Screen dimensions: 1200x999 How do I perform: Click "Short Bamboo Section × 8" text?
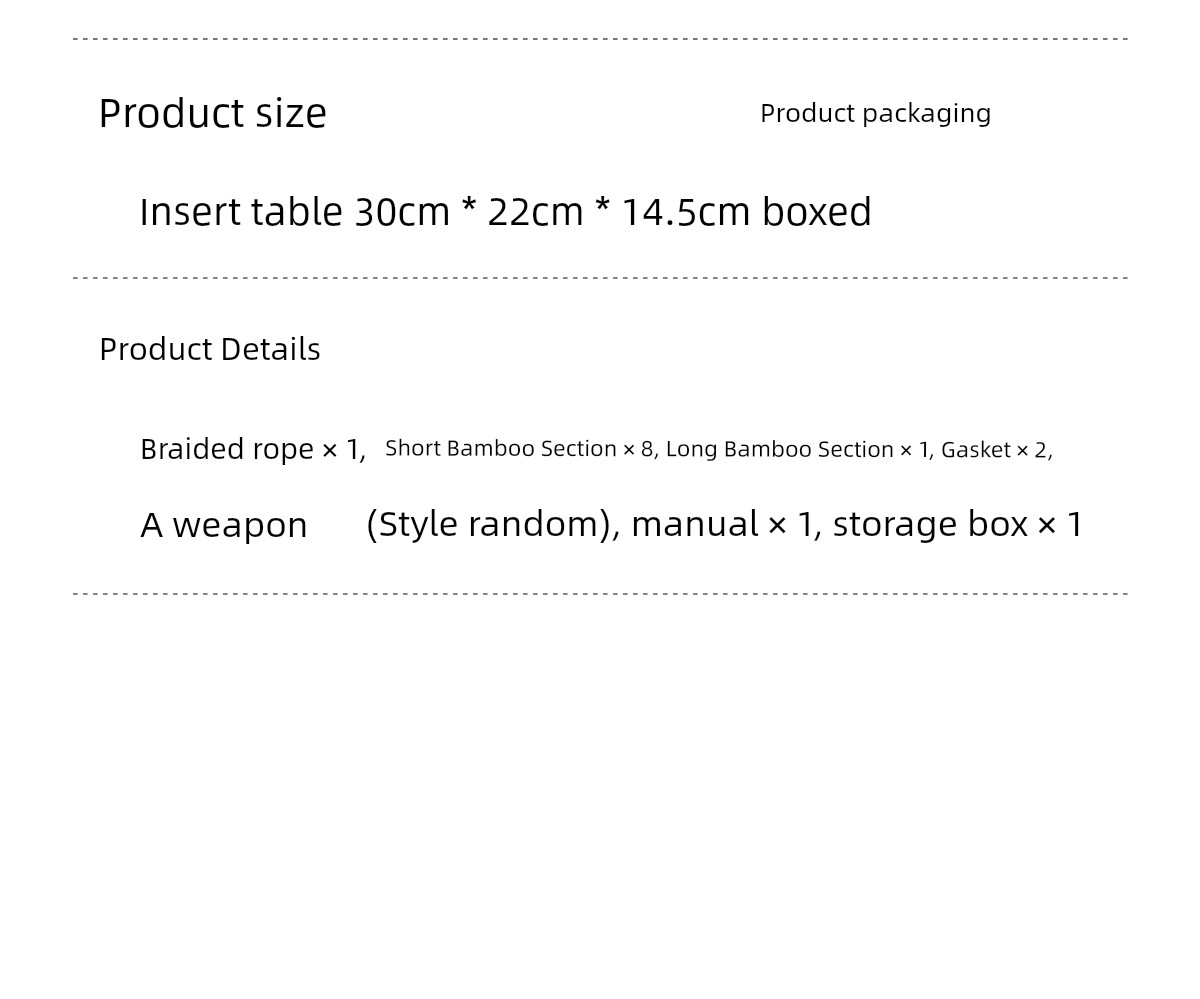coord(519,449)
